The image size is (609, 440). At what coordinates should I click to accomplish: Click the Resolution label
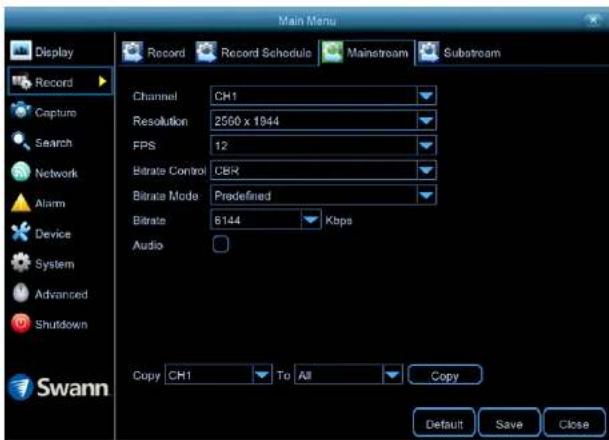(x=160, y=121)
